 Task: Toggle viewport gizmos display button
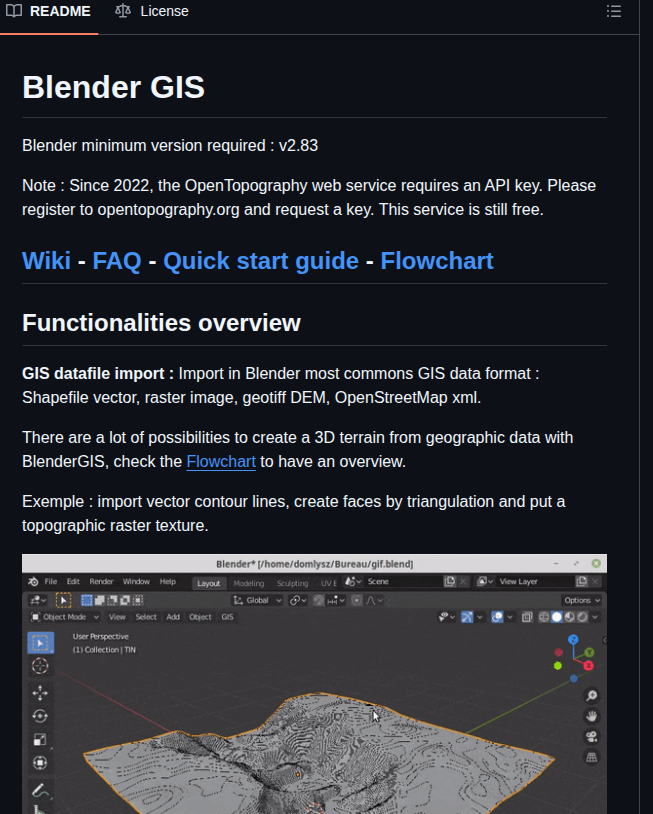[x=467, y=617]
